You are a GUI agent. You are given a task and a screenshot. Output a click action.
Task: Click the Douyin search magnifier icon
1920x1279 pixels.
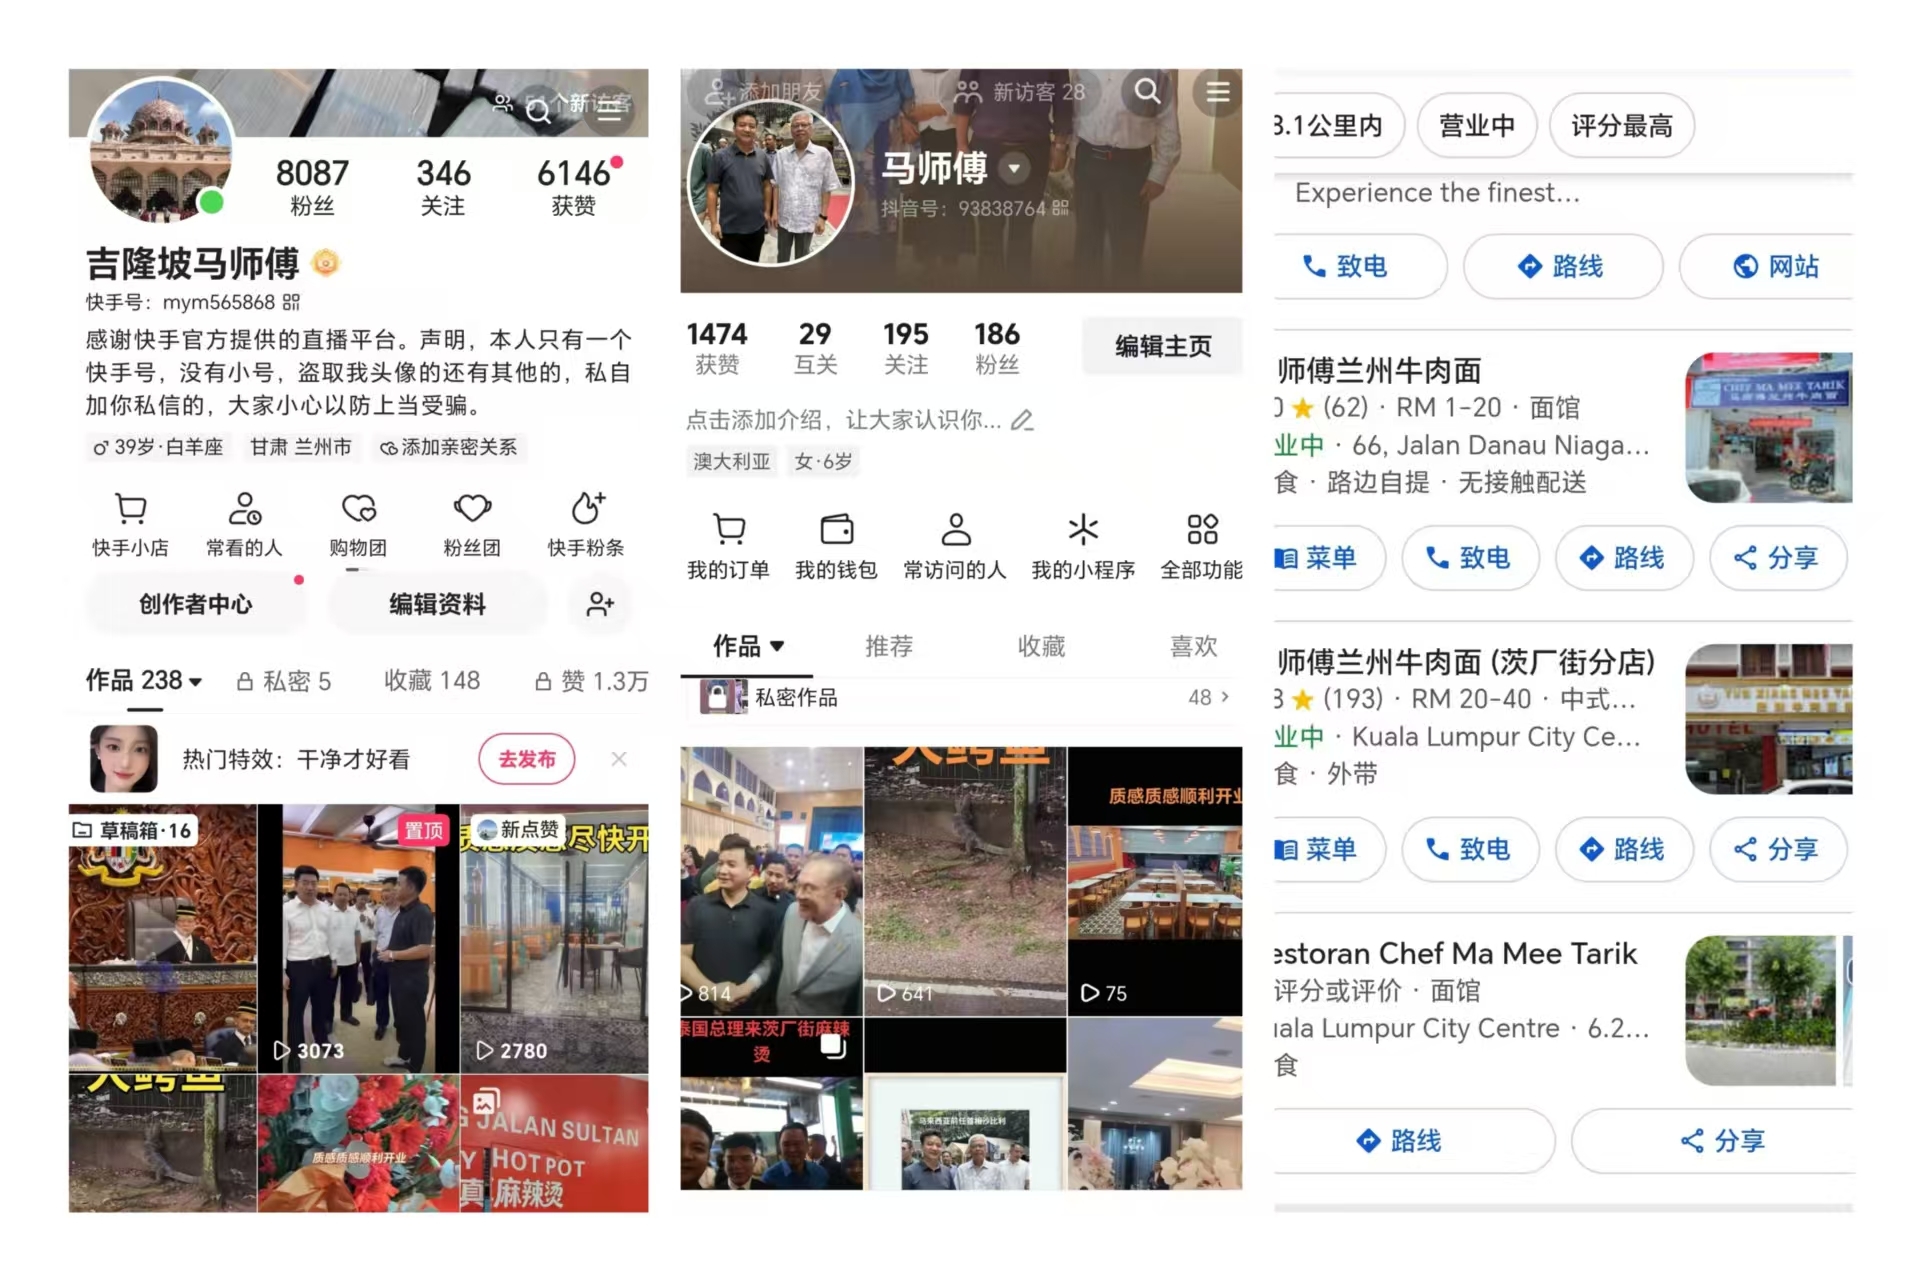tap(1147, 92)
